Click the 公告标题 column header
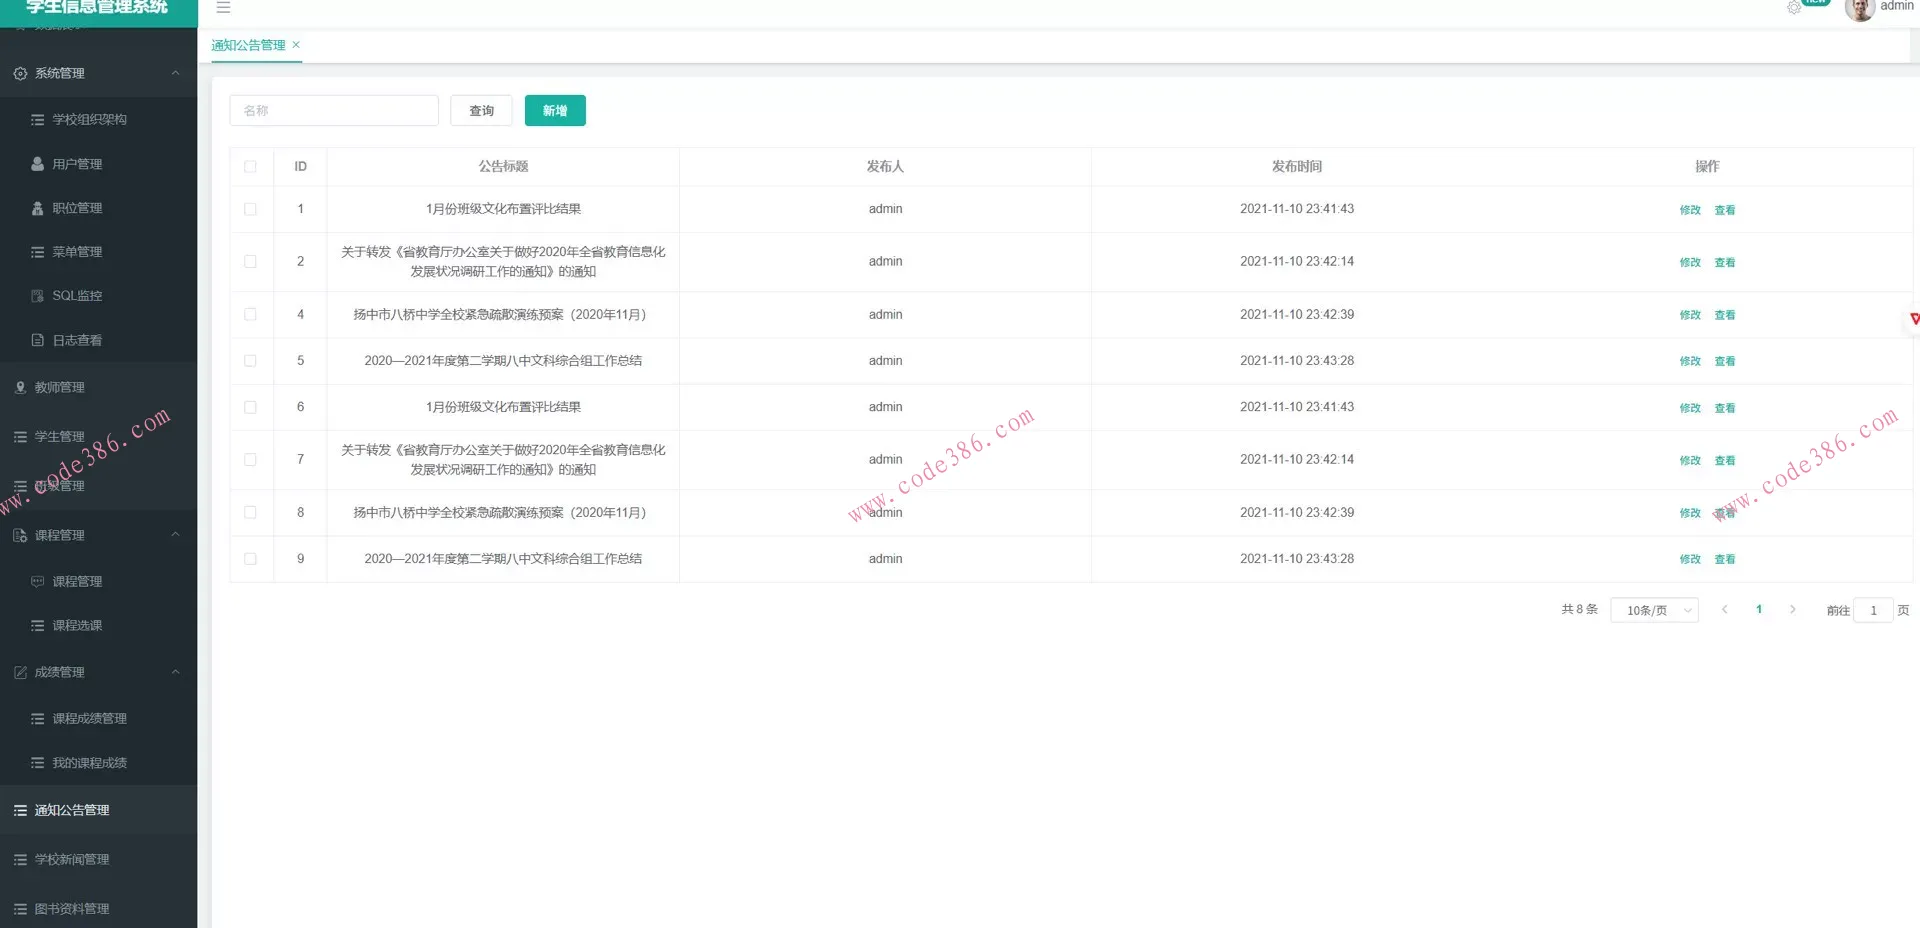This screenshot has height=928, width=1920. coord(503,167)
